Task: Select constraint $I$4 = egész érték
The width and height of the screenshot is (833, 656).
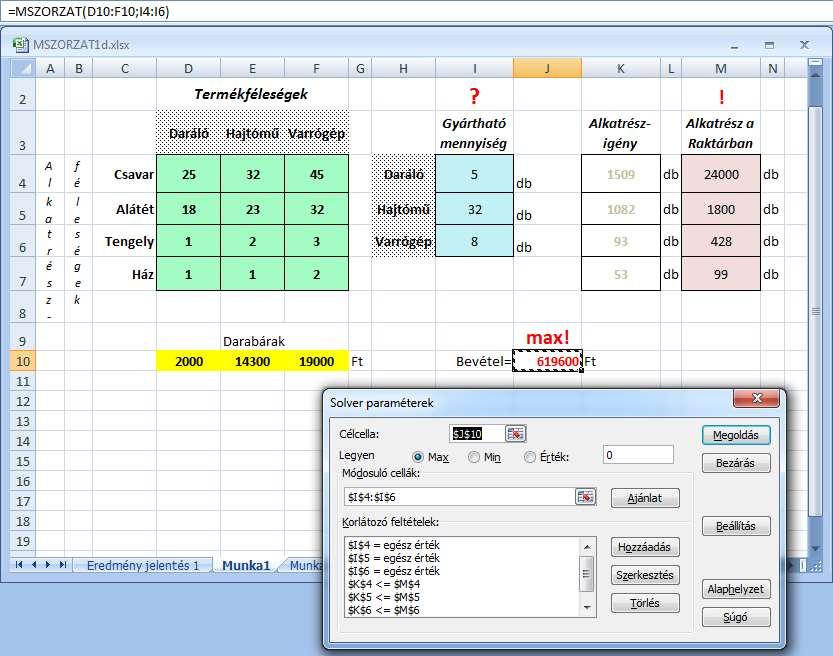Action: [x=394, y=545]
